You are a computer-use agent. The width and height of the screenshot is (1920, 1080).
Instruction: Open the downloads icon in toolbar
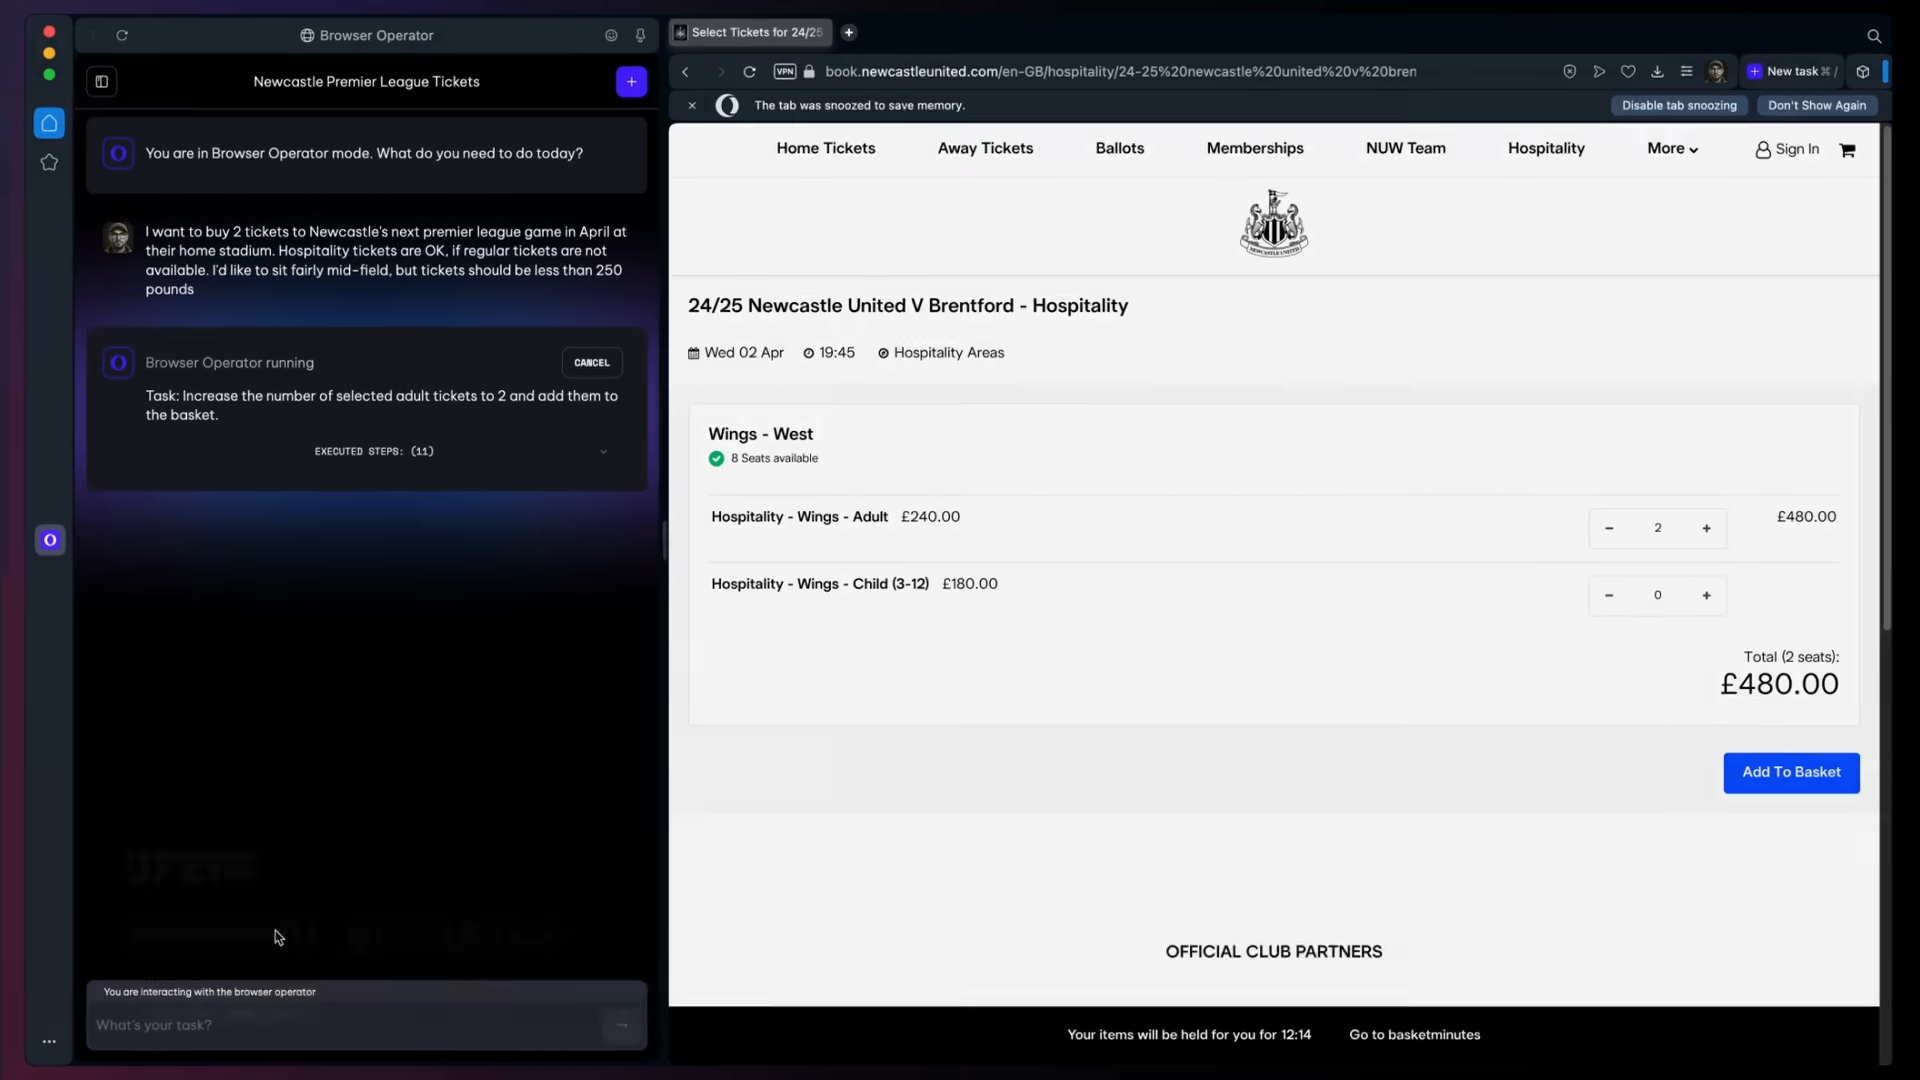point(1657,72)
